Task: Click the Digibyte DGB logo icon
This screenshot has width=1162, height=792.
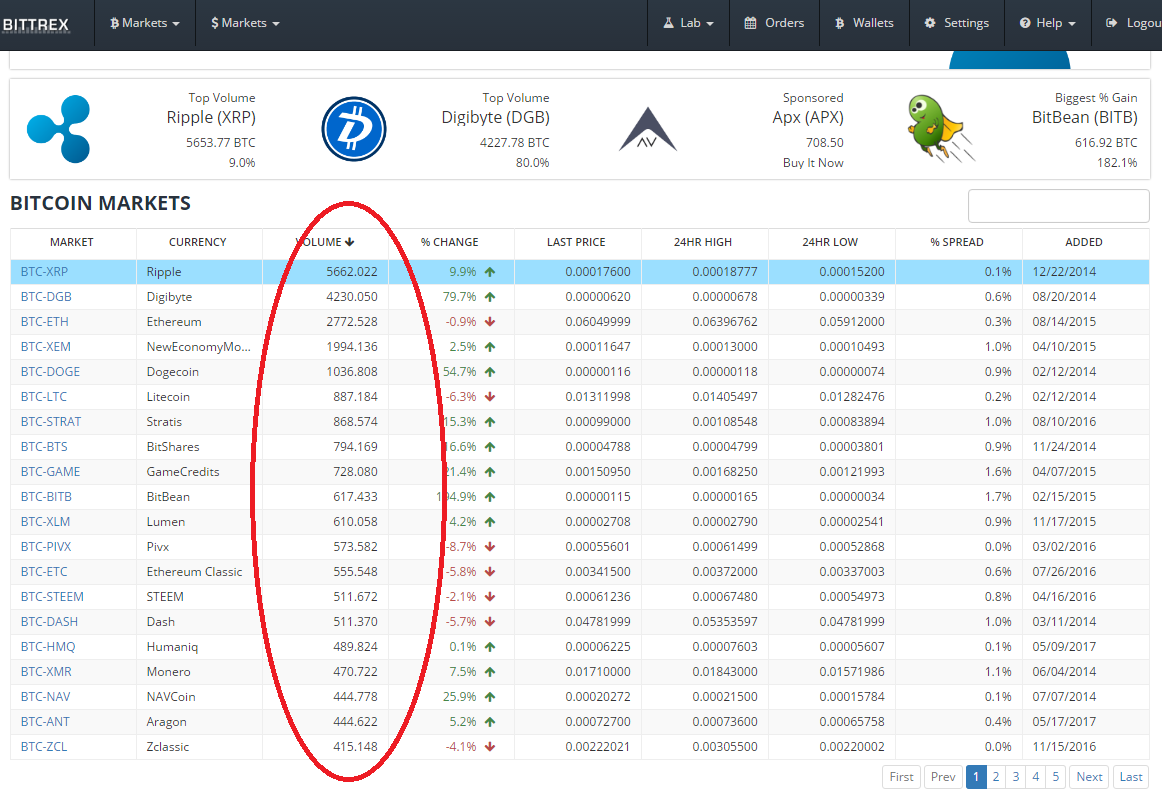Action: pos(353,129)
